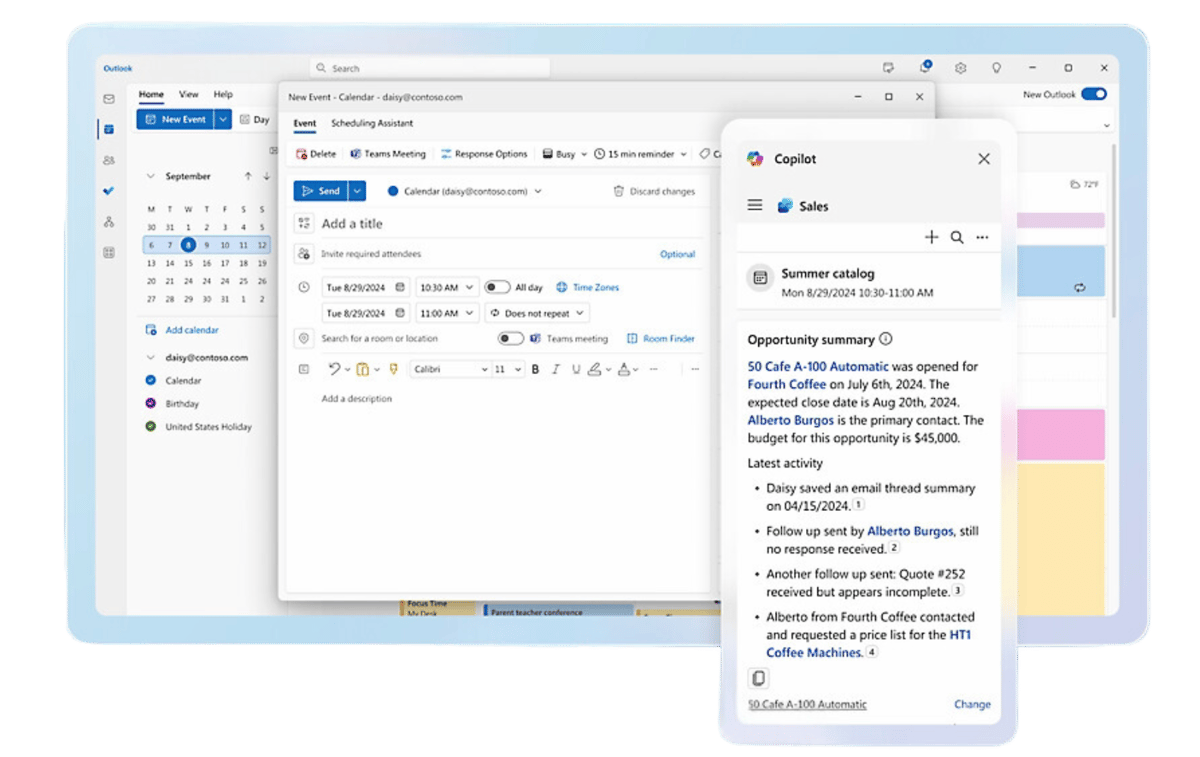Open the More apps grid icon in sidebar

tap(109, 253)
